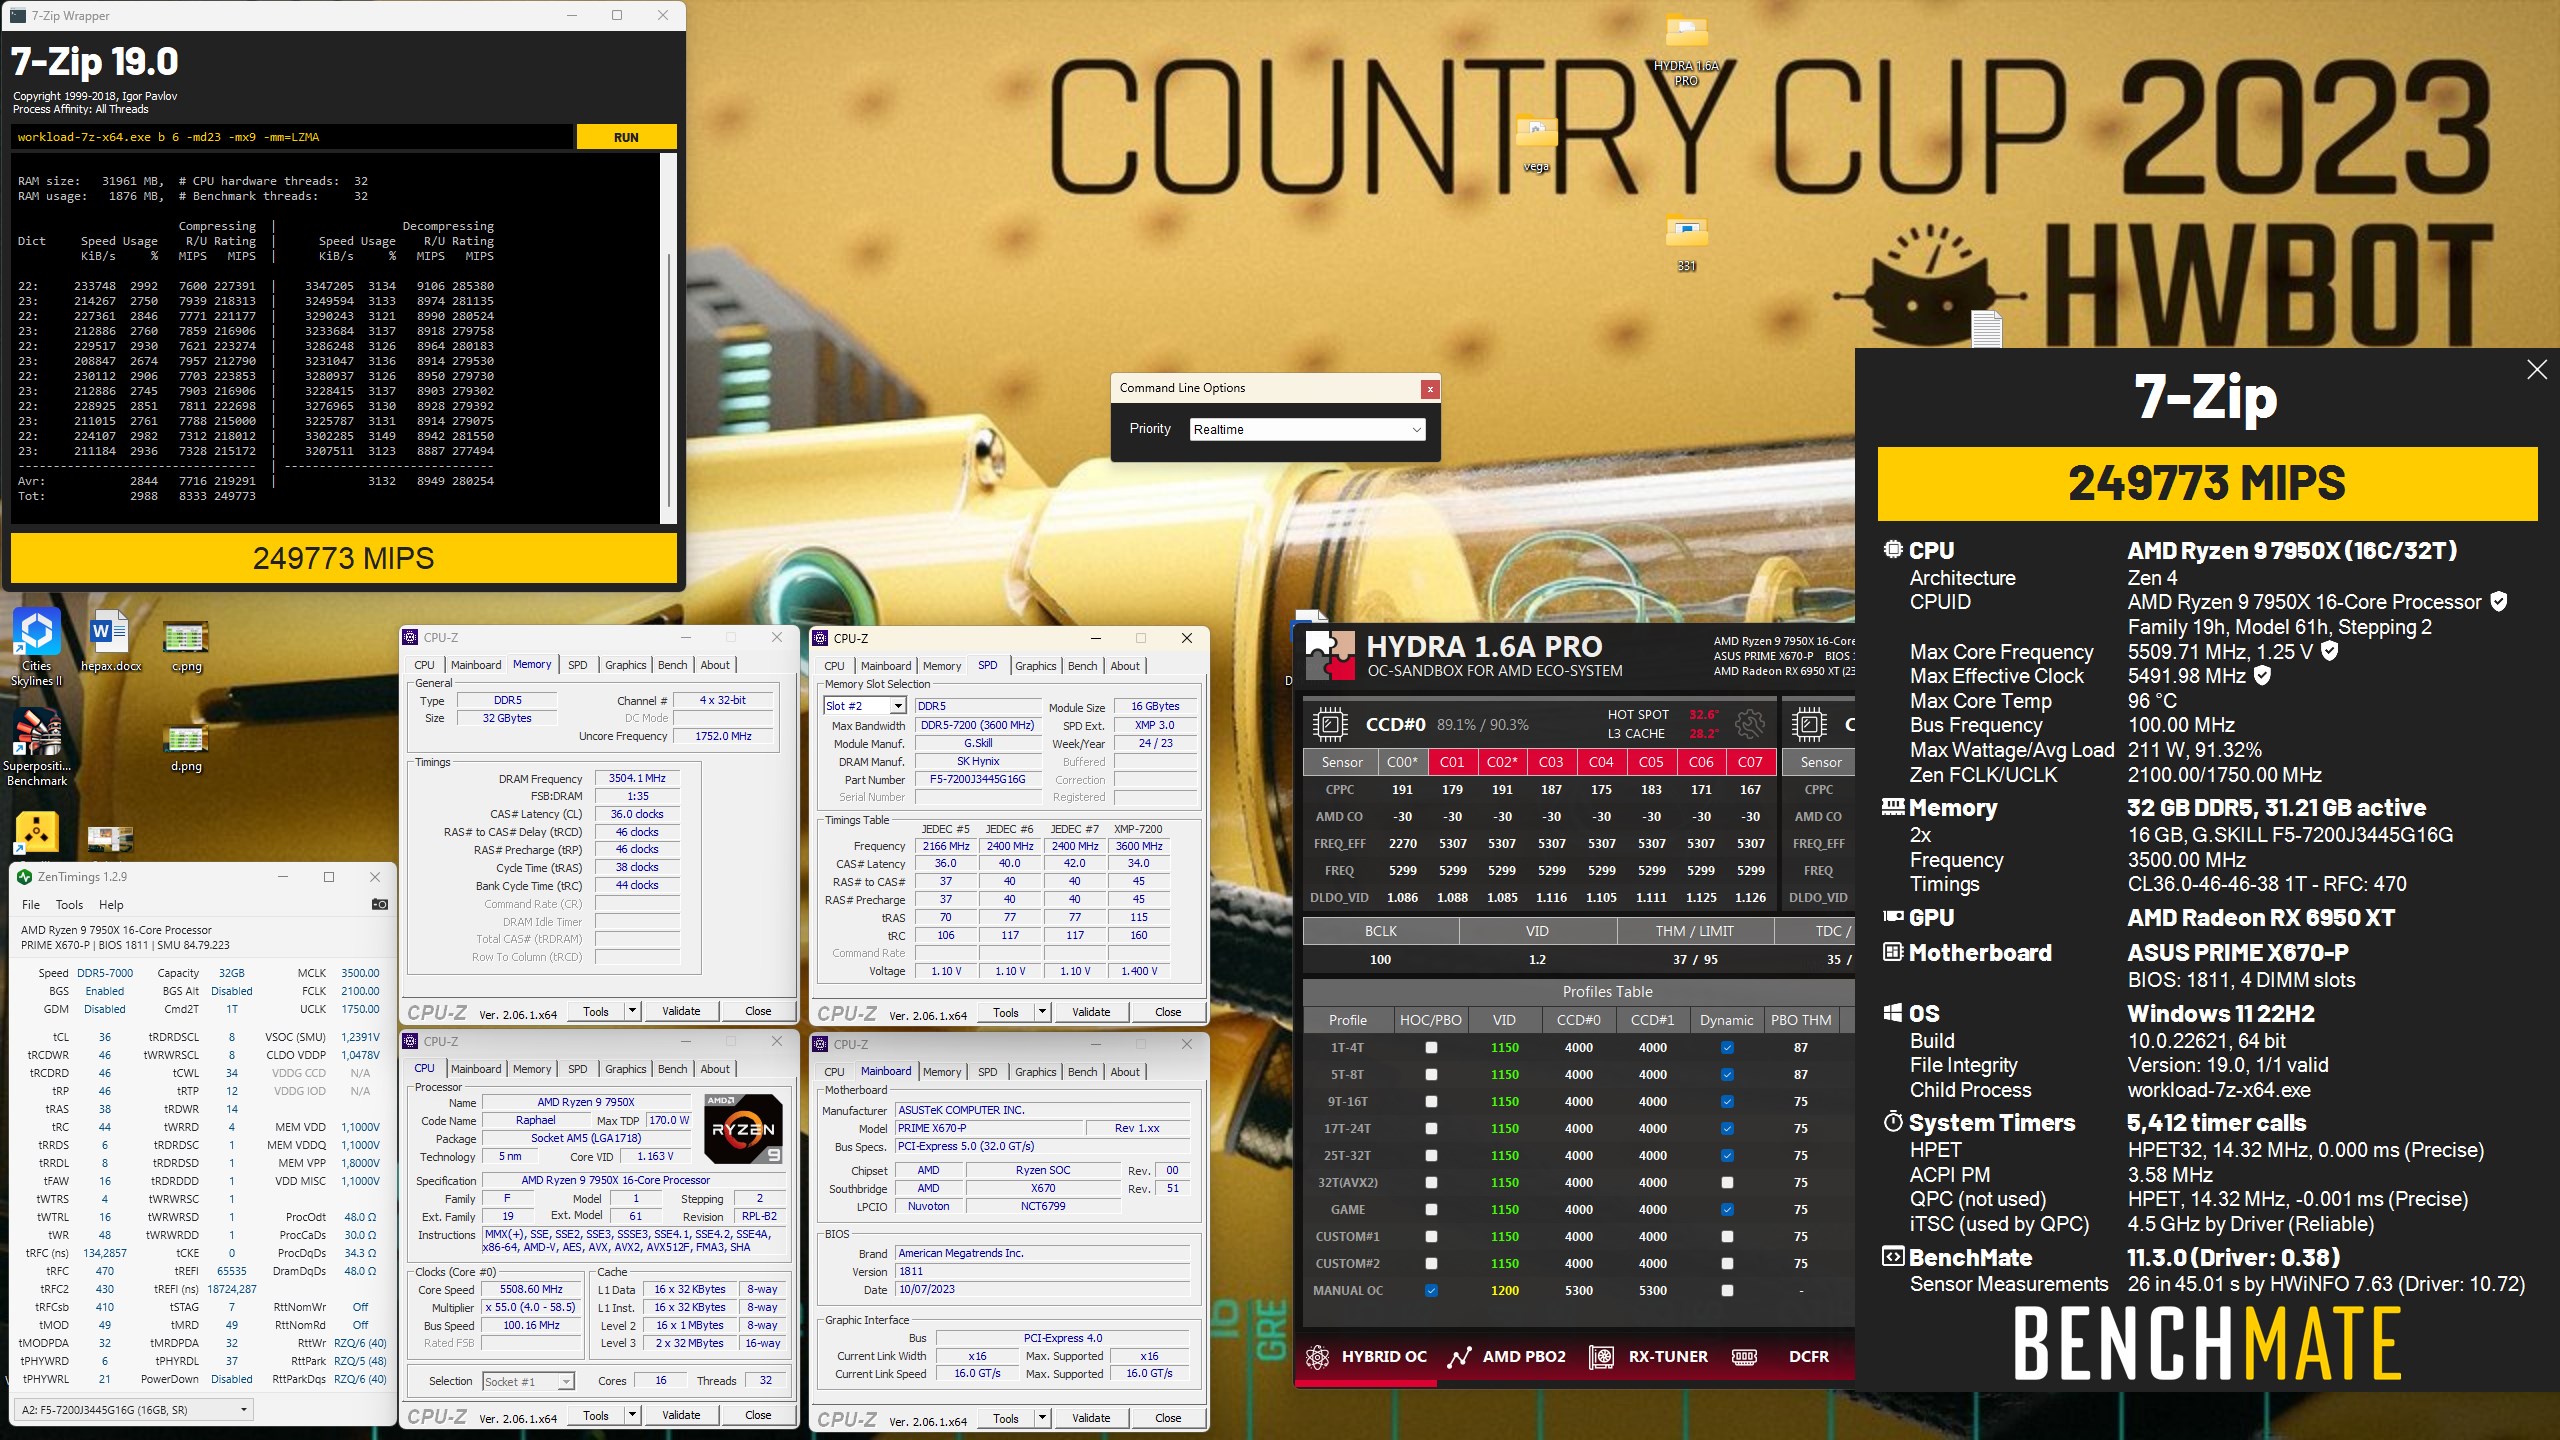Click the CPUID verified shield badge
The width and height of the screenshot is (2560, 1440).
click(2498, 601)
